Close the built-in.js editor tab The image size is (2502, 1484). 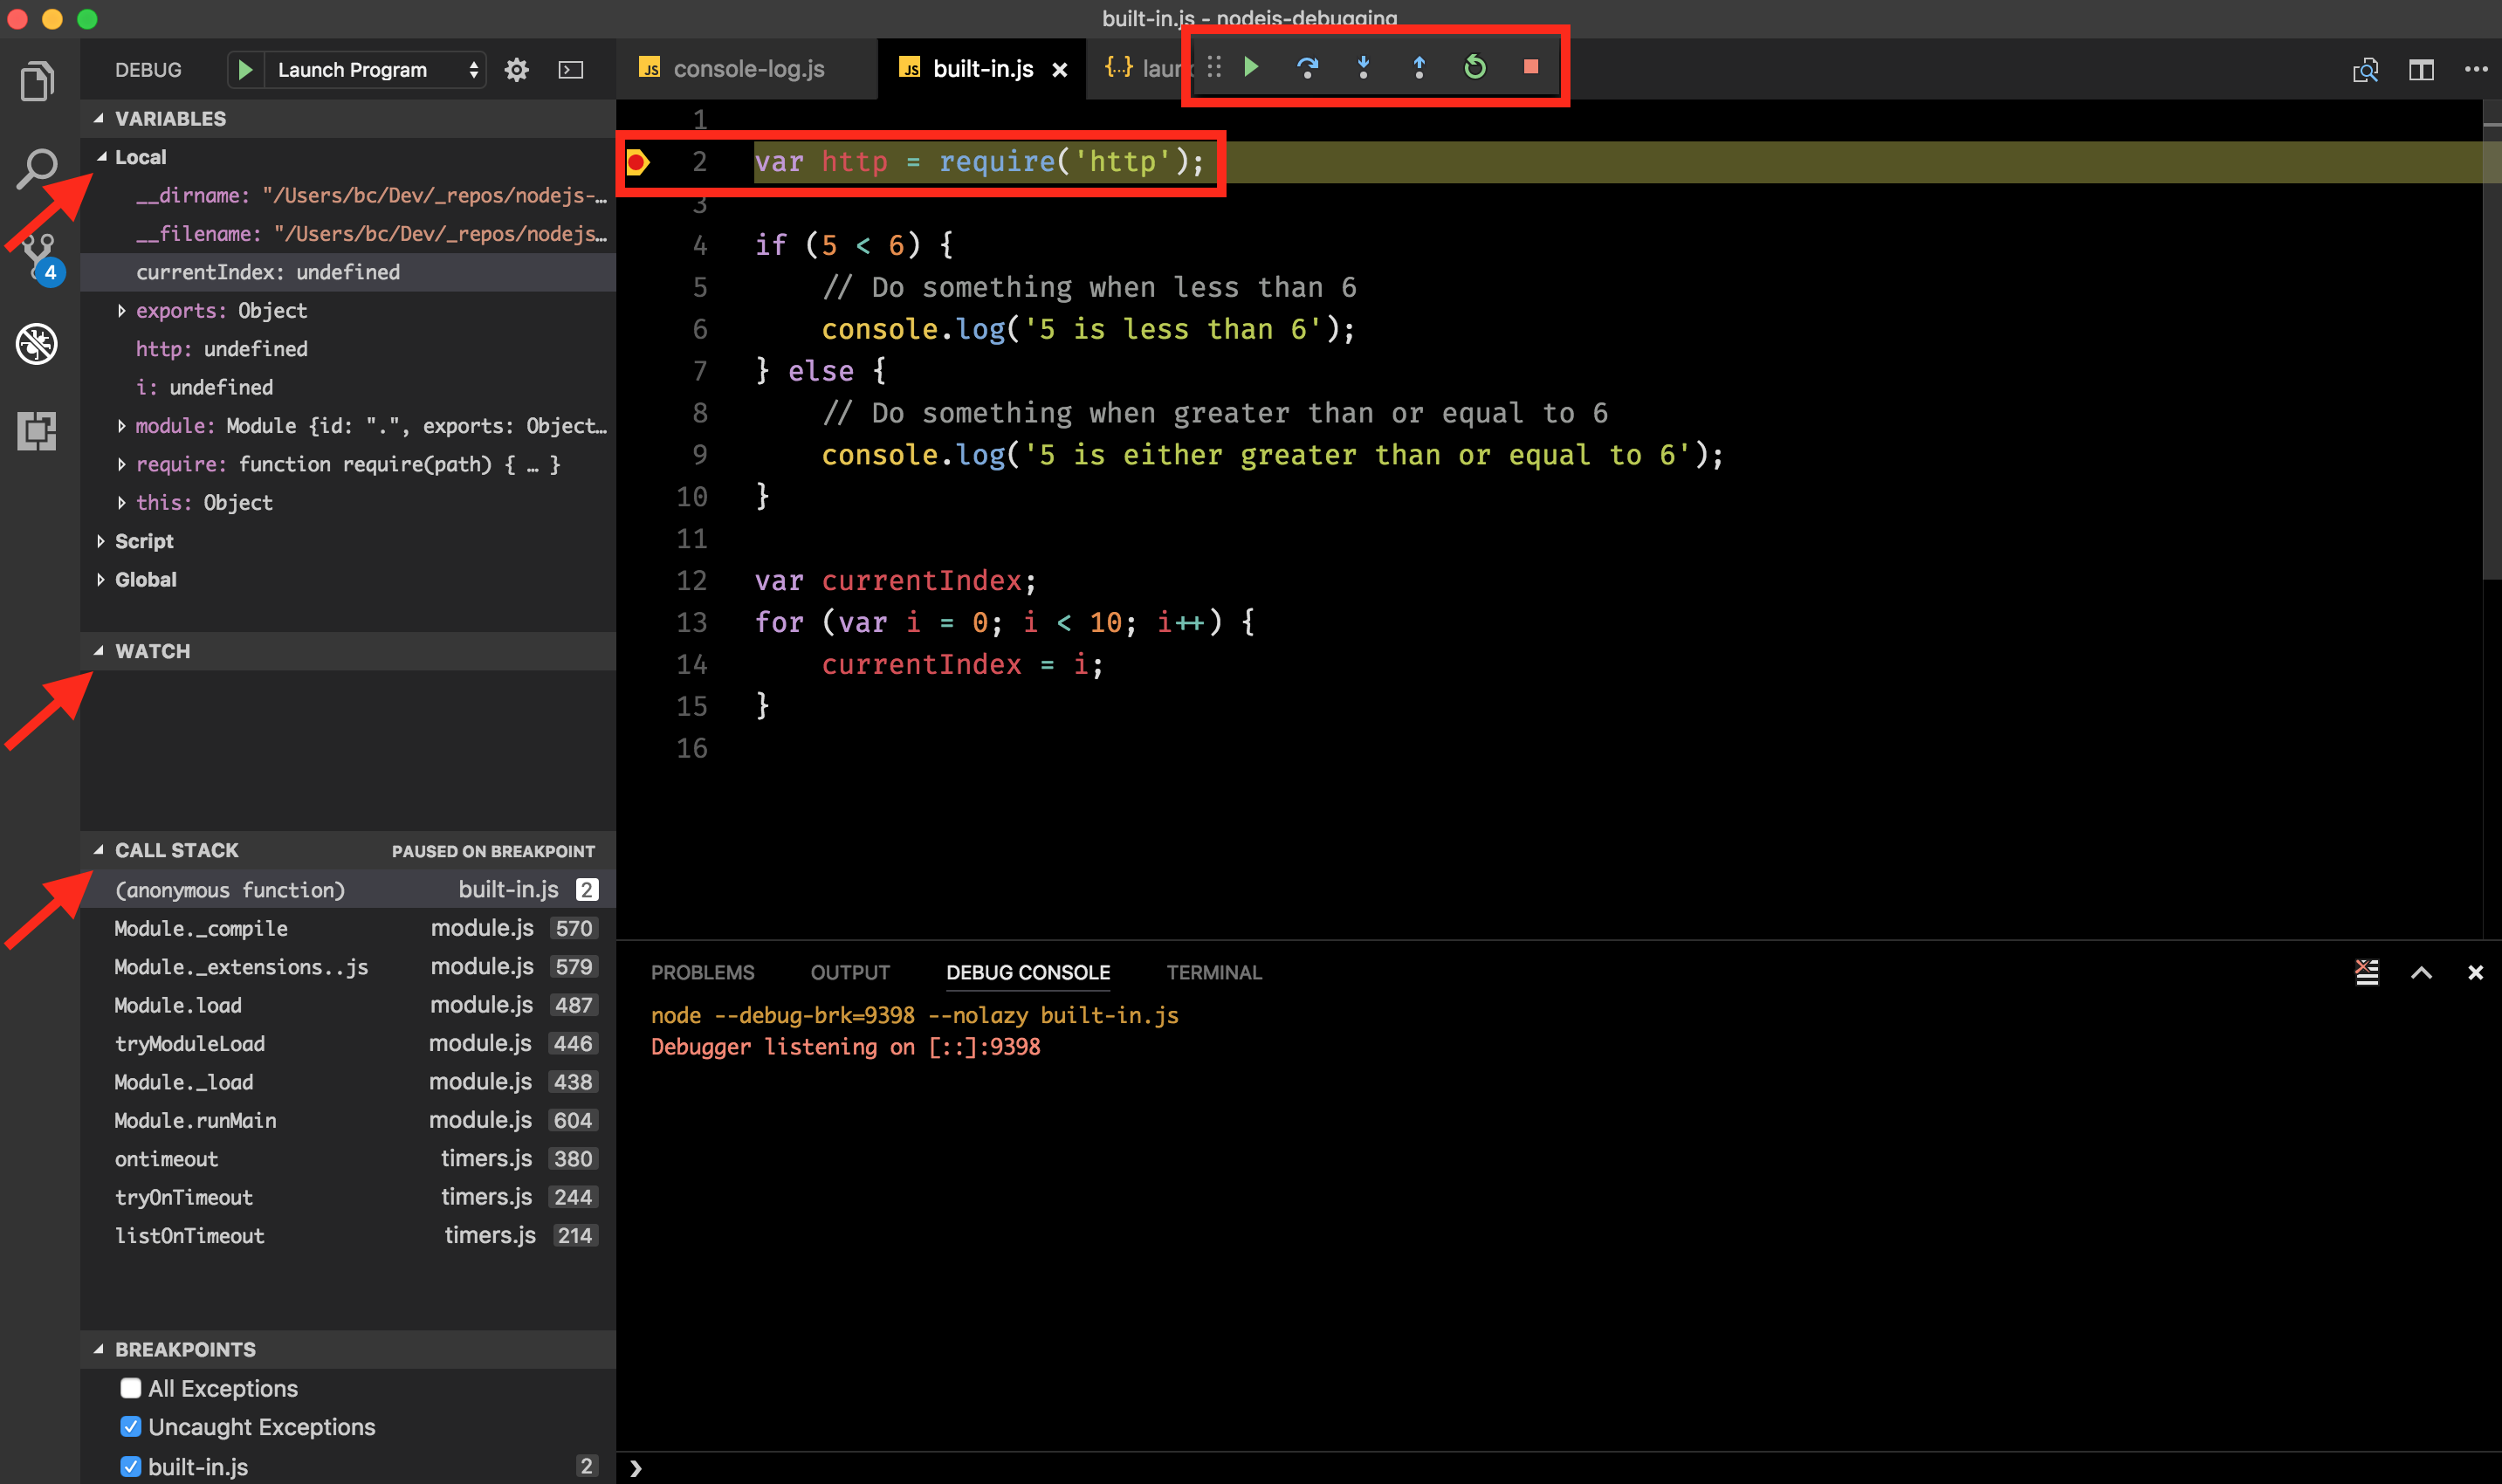[x=1060, y=70]
